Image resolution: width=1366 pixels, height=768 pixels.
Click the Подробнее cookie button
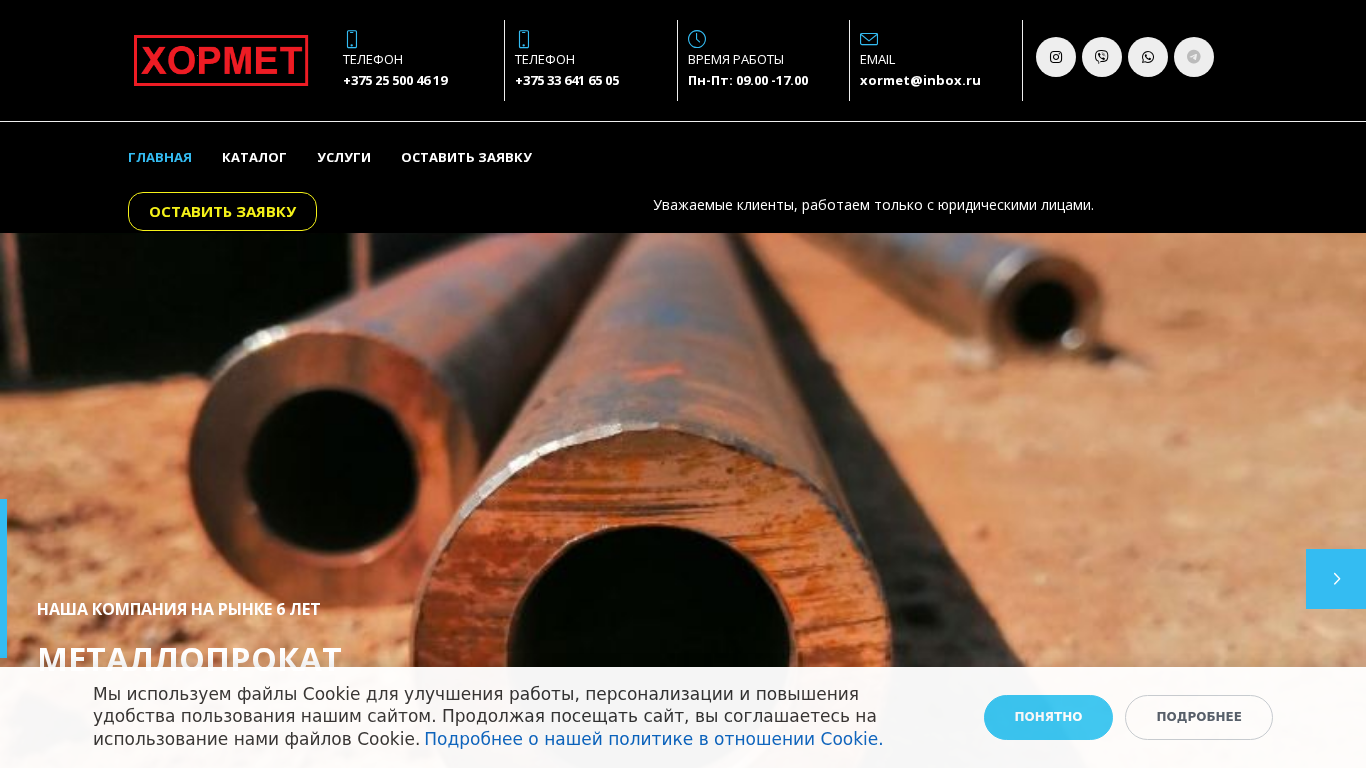(x=1199, y=717)
